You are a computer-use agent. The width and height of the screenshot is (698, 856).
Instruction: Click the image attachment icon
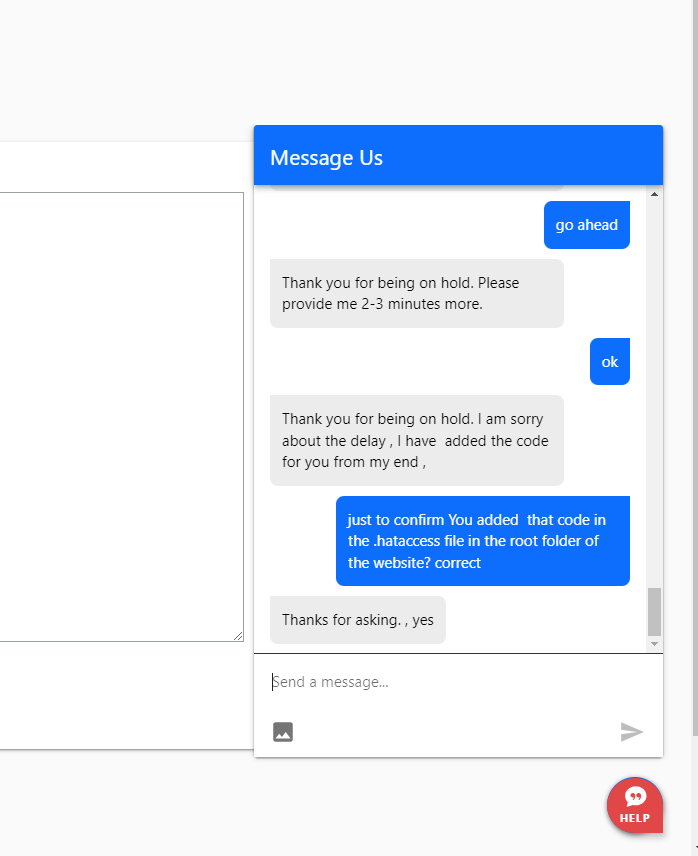283,732
